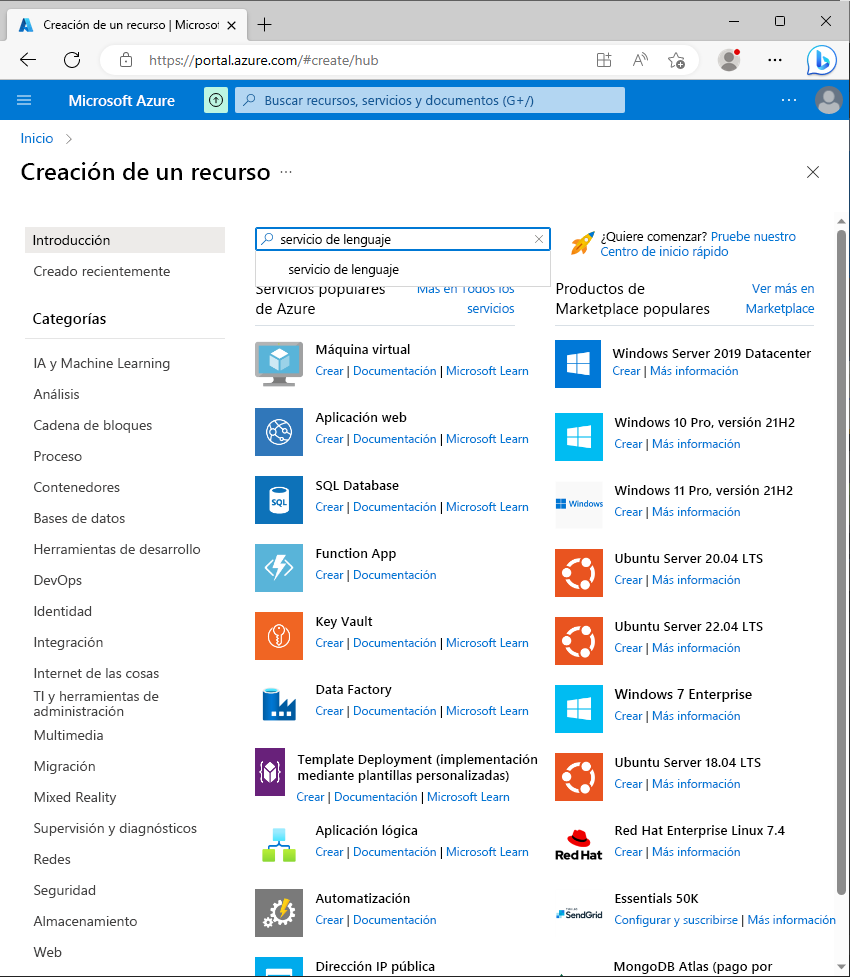Click the vertical scrollbar of the blade
The image size is (850, 977).
click(x=841, y=563)
